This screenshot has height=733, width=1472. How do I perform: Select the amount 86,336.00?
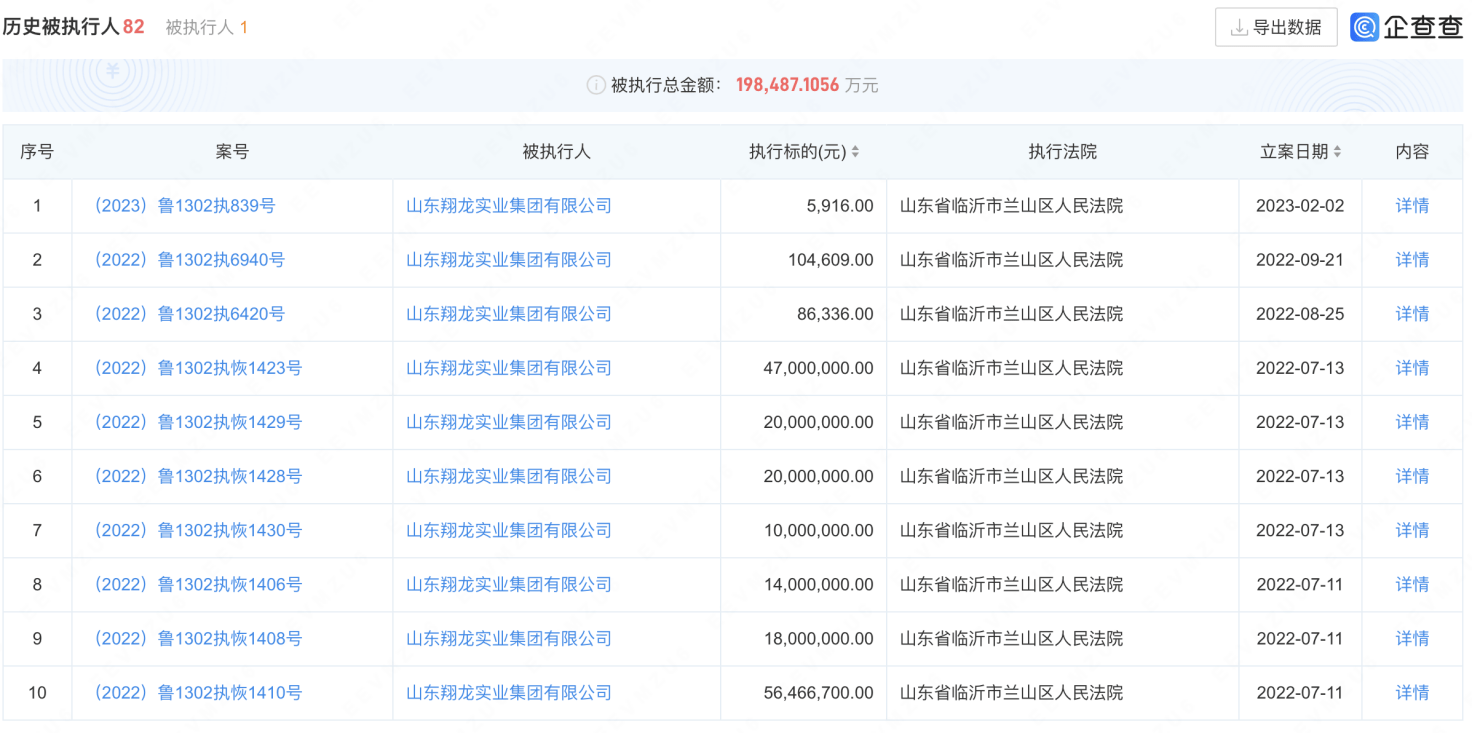835,314
